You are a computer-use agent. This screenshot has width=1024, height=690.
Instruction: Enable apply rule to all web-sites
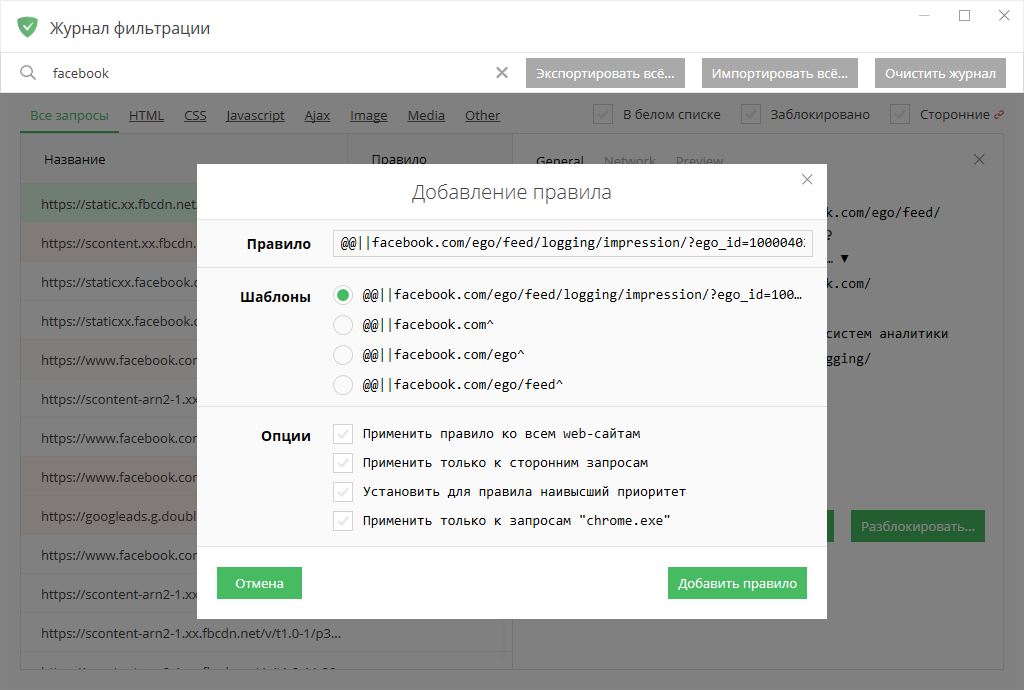[x=343, y=434]
